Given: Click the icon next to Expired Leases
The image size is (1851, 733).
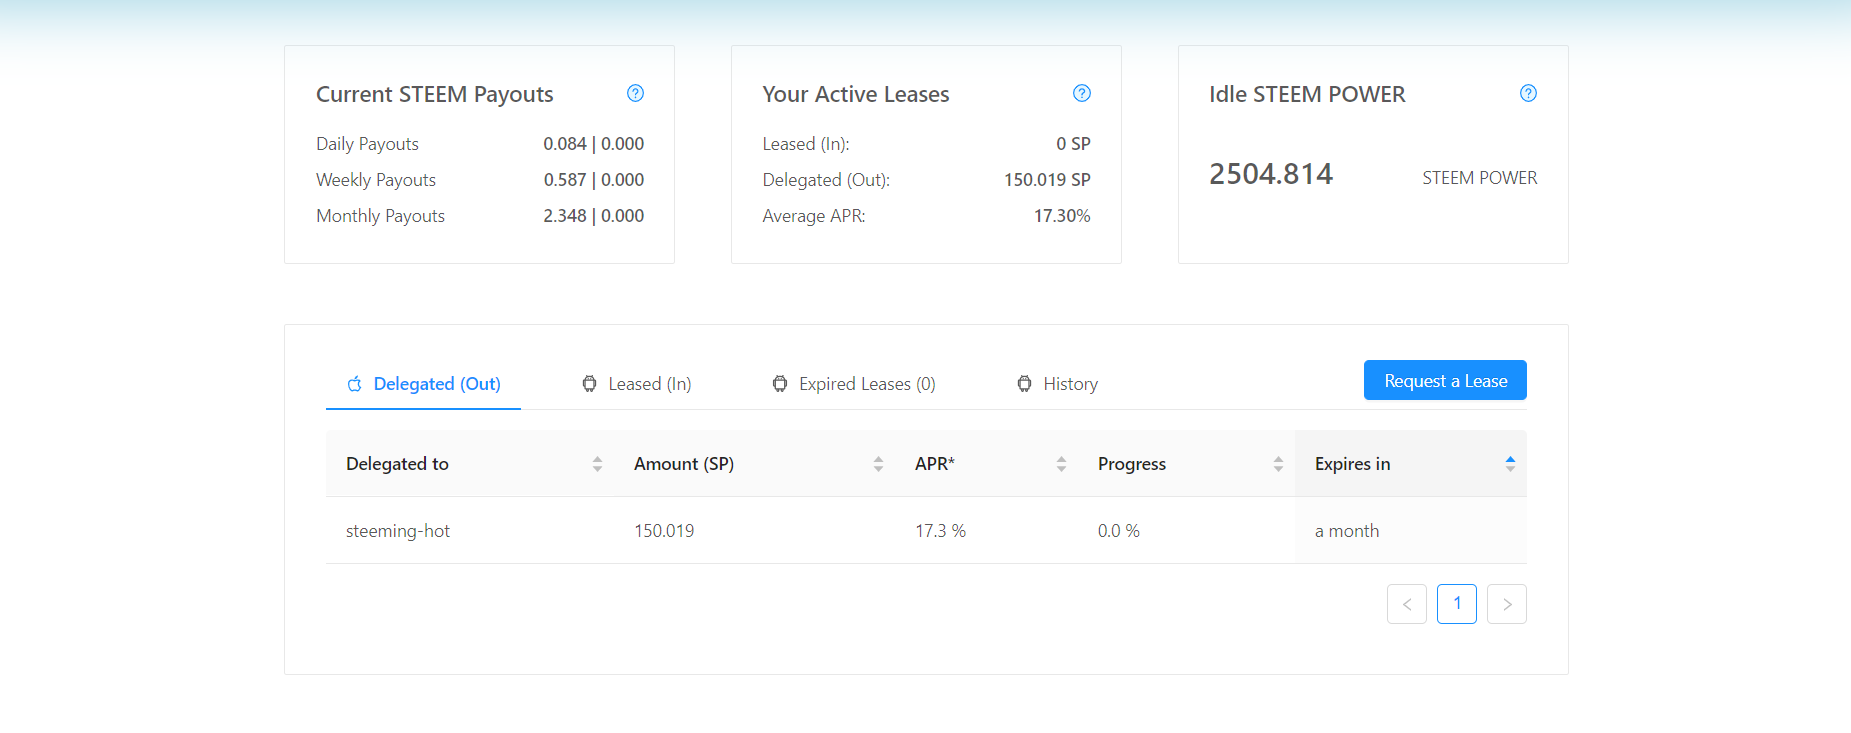Looking at the screenshot, I should (x=780, y=384).
